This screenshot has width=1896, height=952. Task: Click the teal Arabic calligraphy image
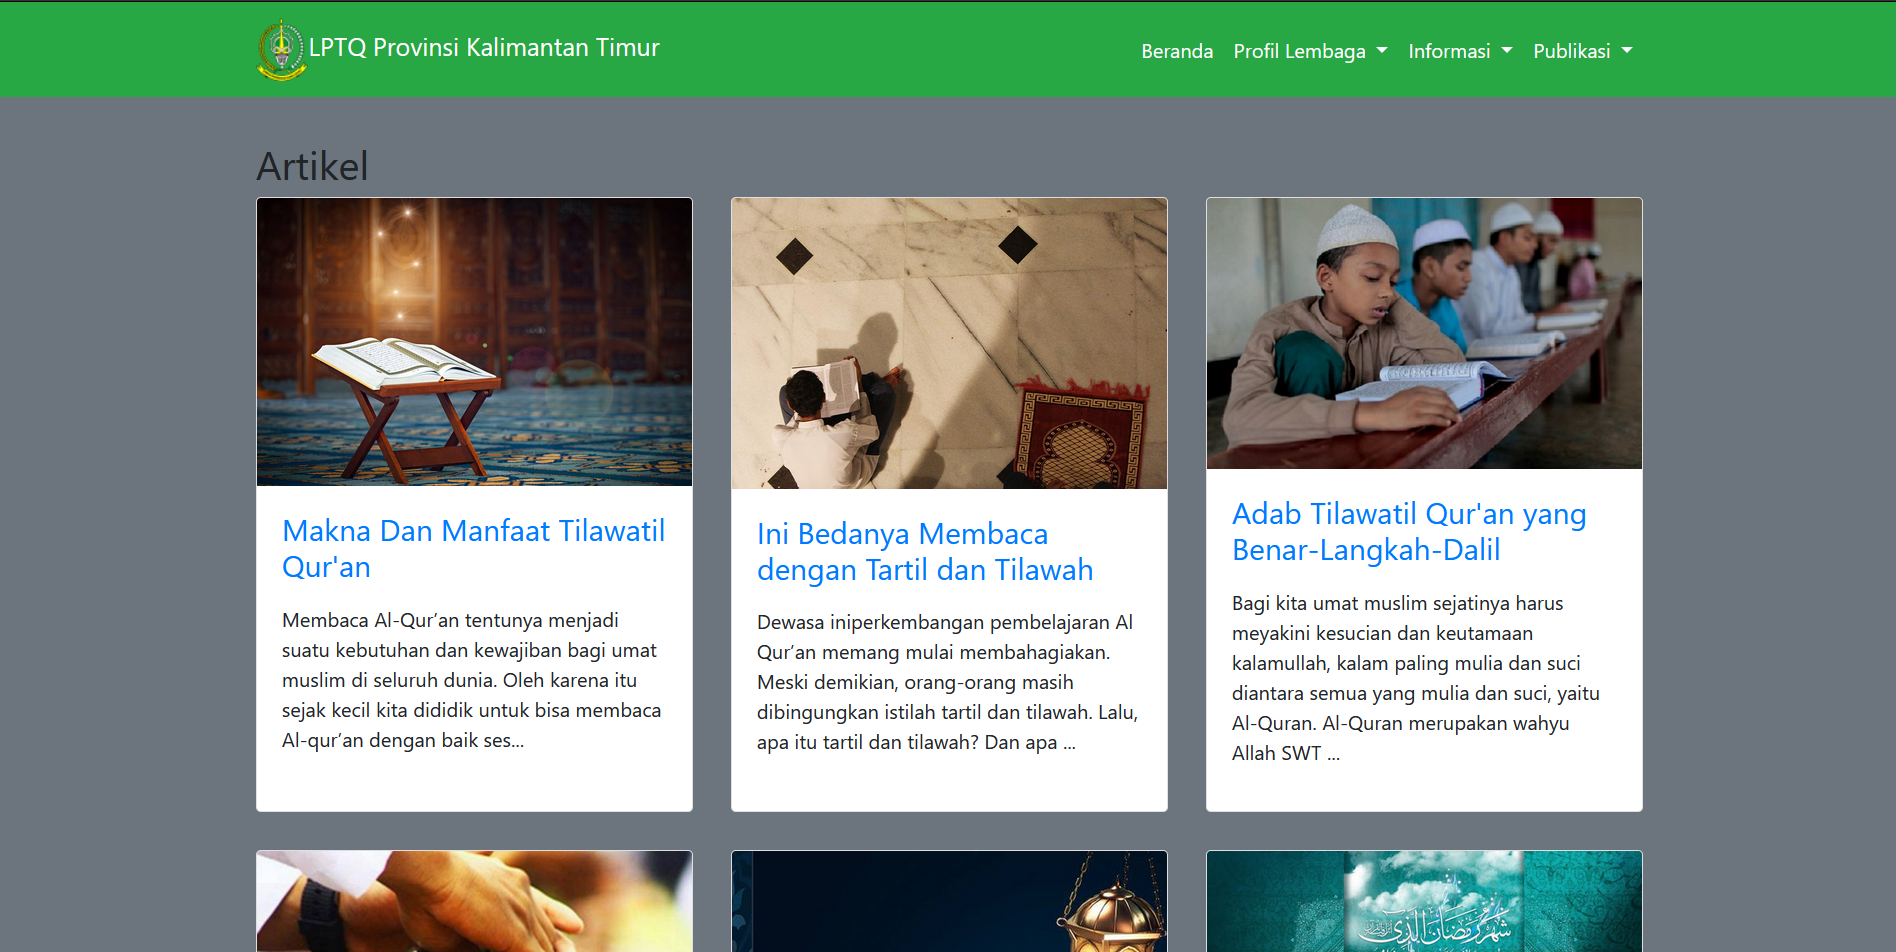tap(1424, 901)
